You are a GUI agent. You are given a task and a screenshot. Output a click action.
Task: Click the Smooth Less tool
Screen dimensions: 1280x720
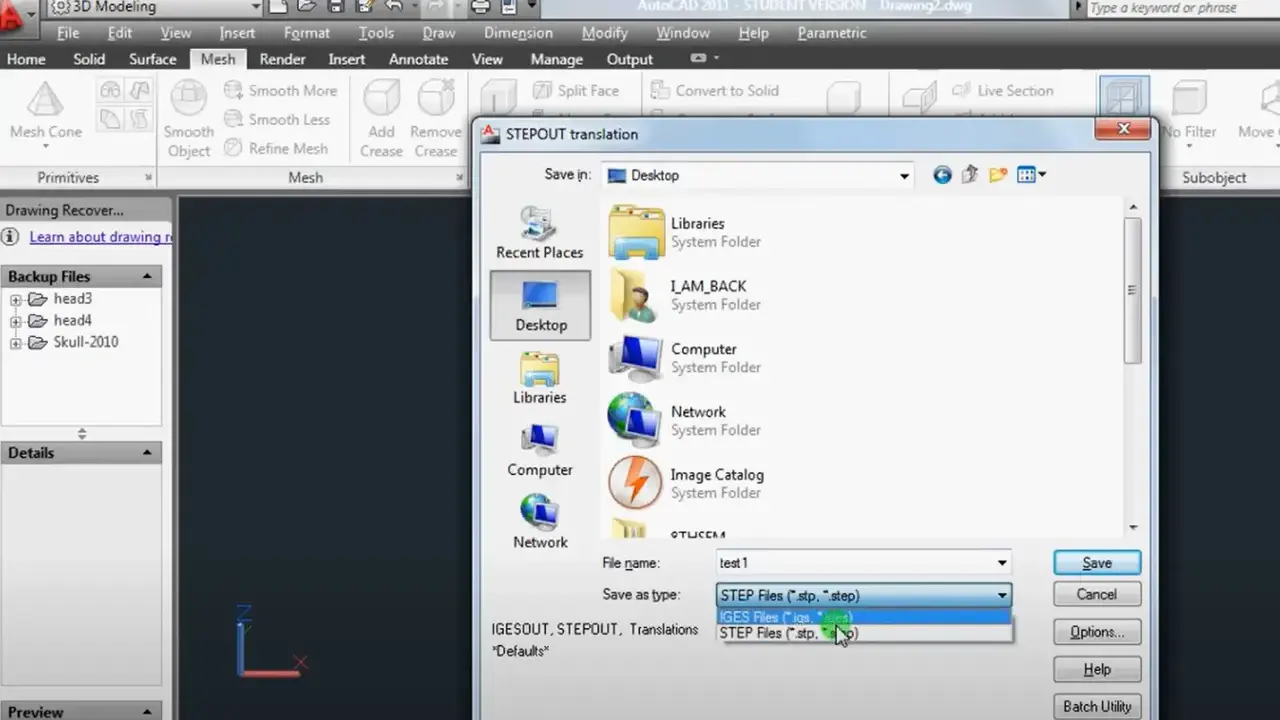[277, 119]
